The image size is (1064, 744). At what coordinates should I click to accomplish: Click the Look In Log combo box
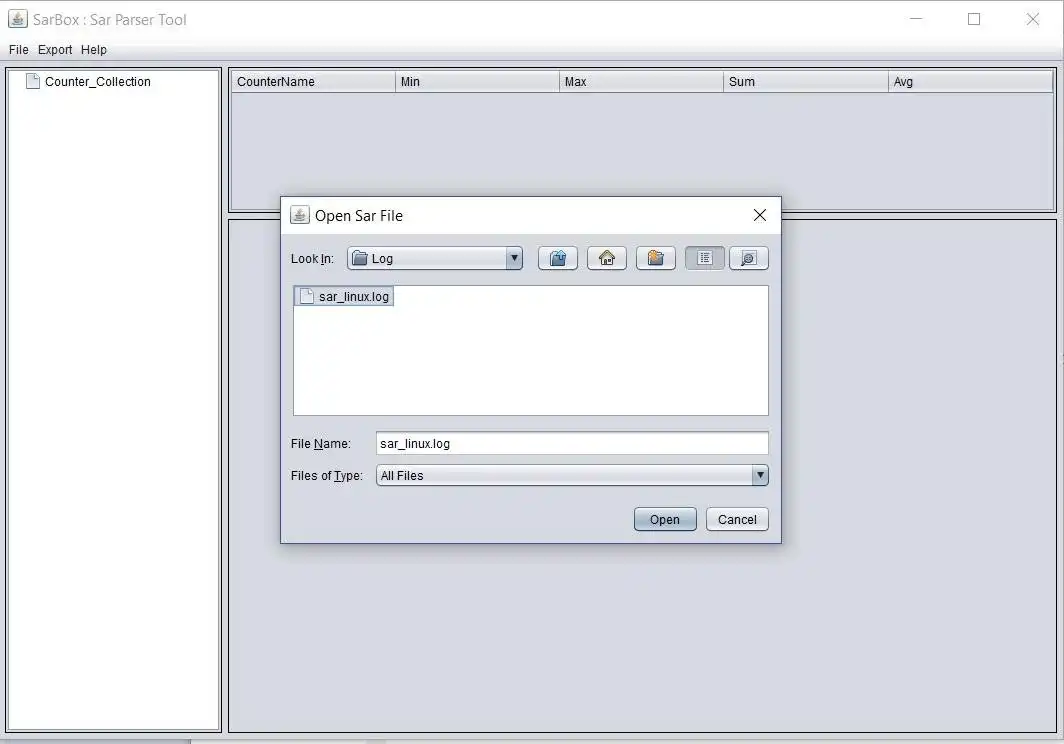pos(435,258)
